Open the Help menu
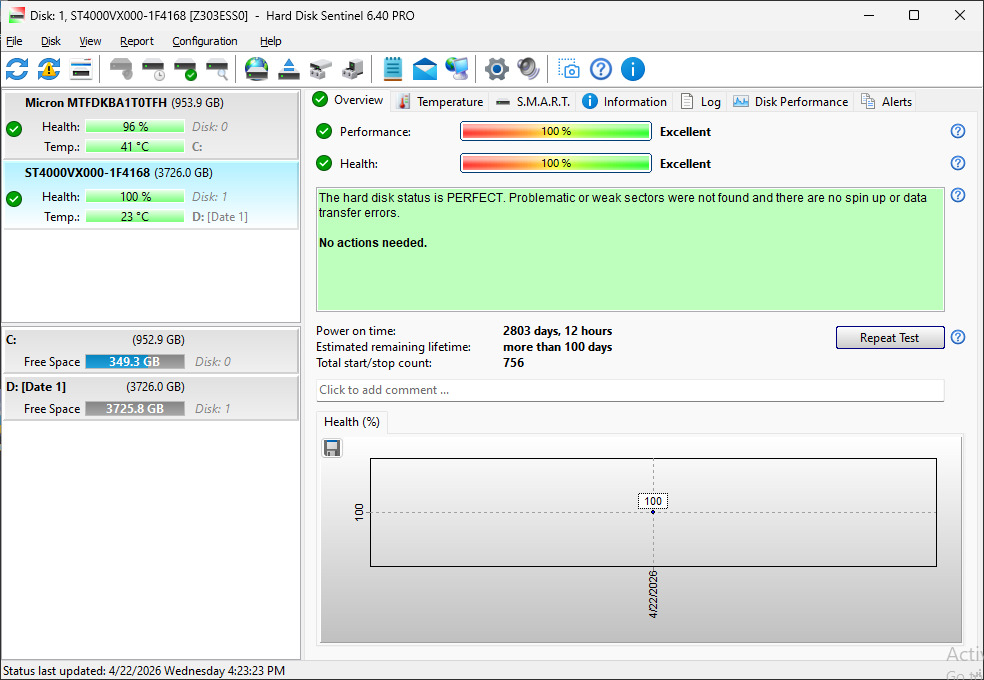The width and height of the screenshot is (984, 680). [270, 41]
